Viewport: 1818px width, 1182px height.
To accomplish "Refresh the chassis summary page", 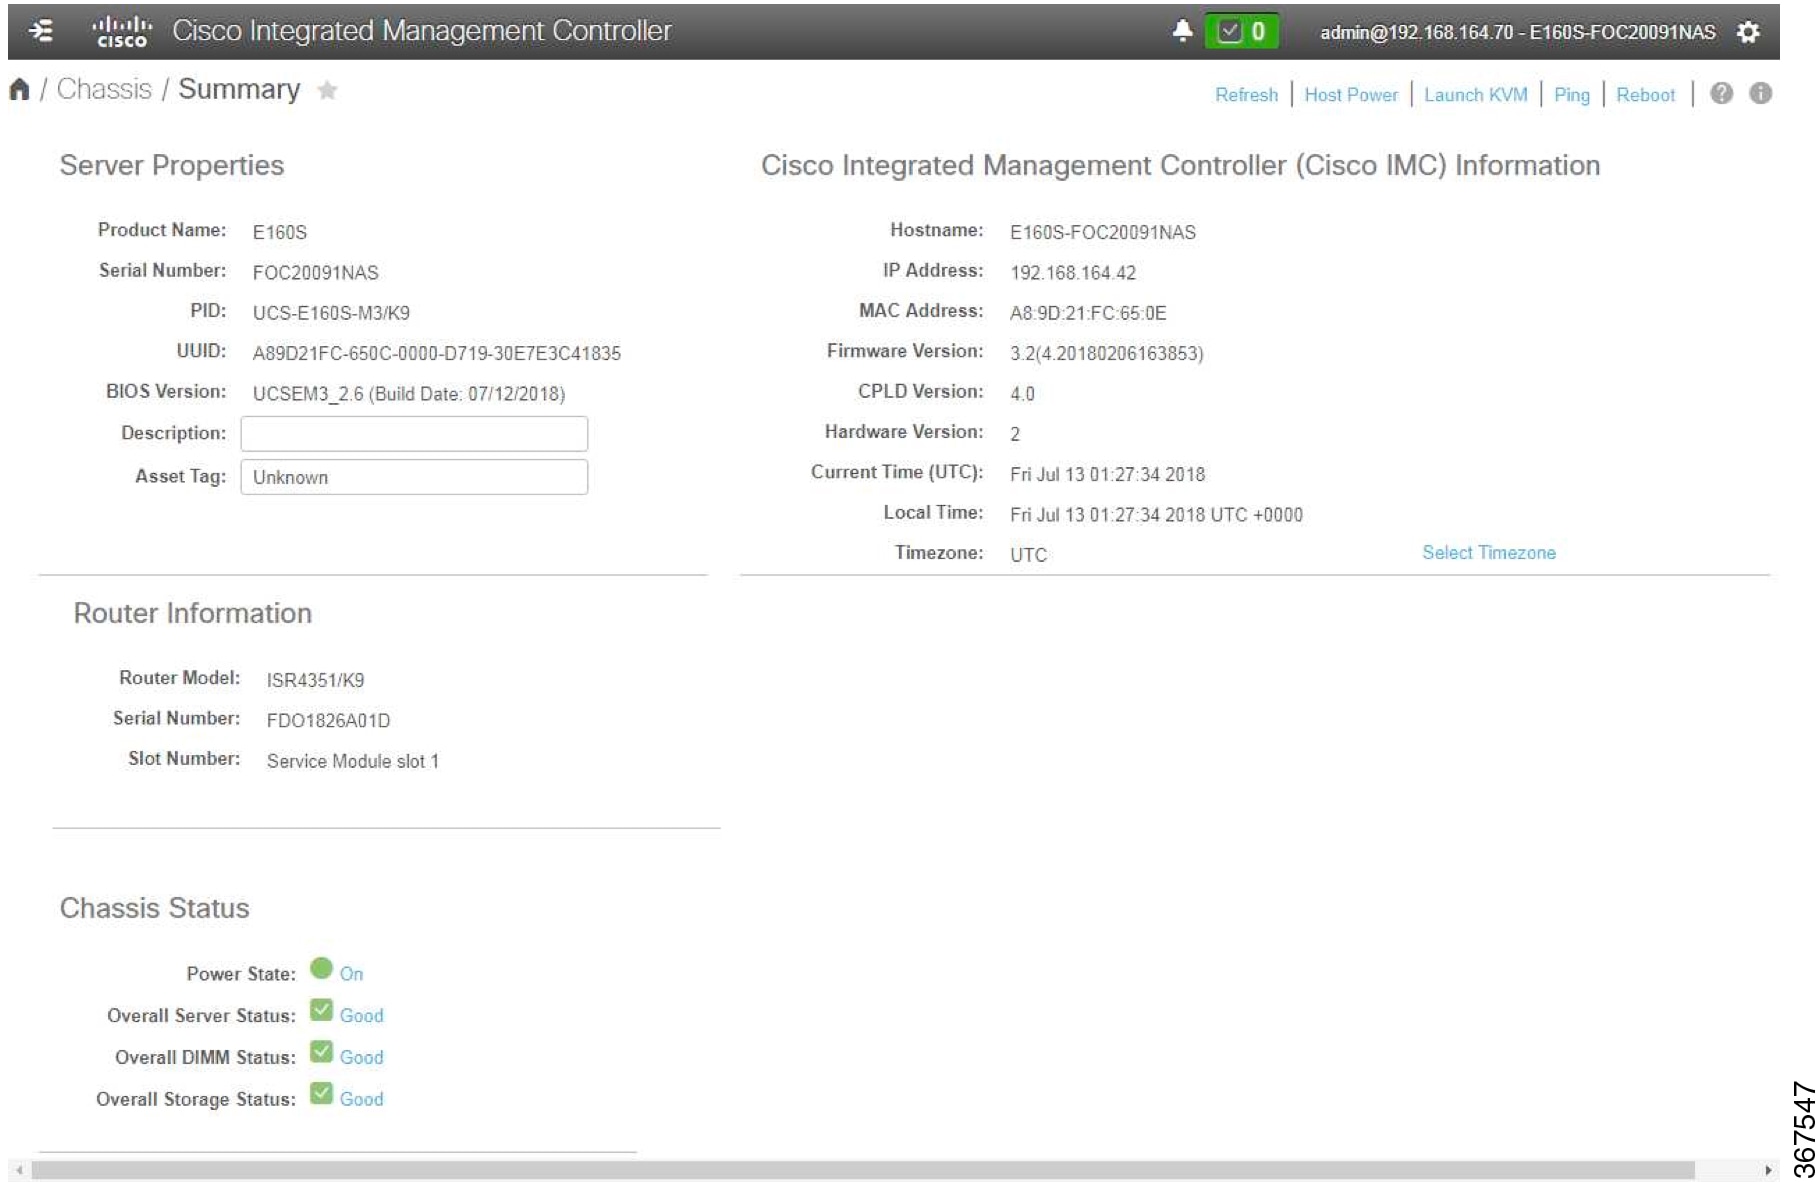I will 1246,95.
